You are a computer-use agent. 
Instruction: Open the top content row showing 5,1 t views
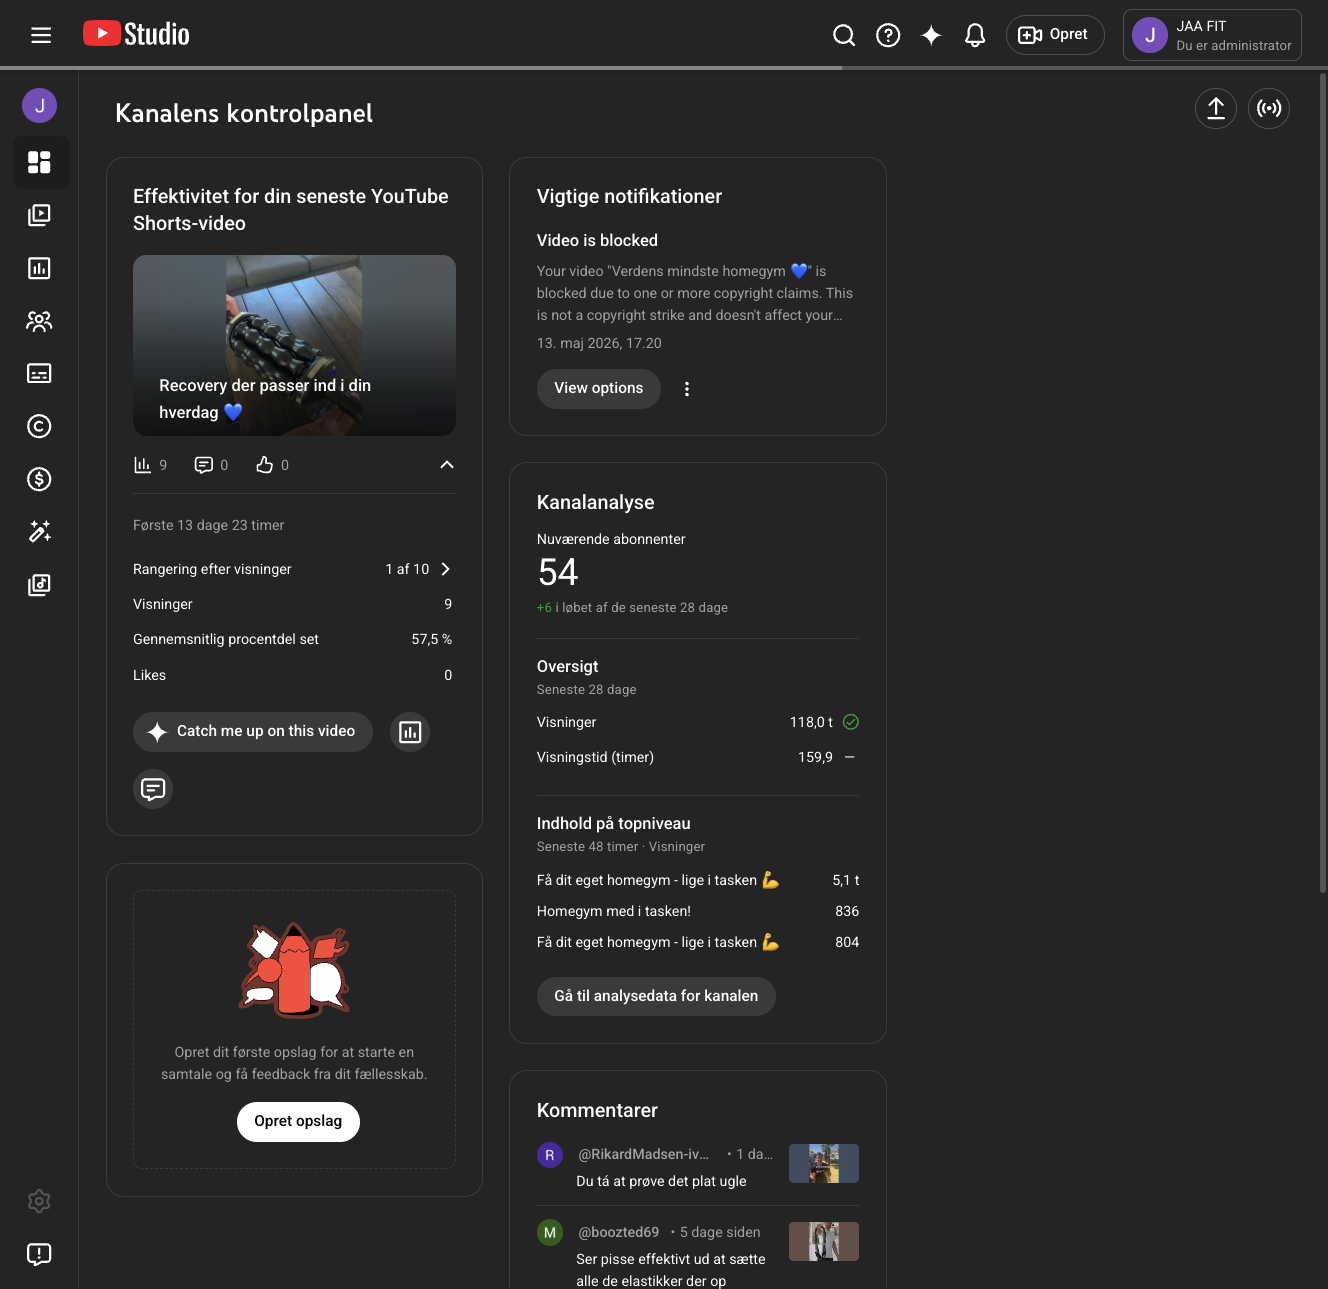(x=698, y=880)
